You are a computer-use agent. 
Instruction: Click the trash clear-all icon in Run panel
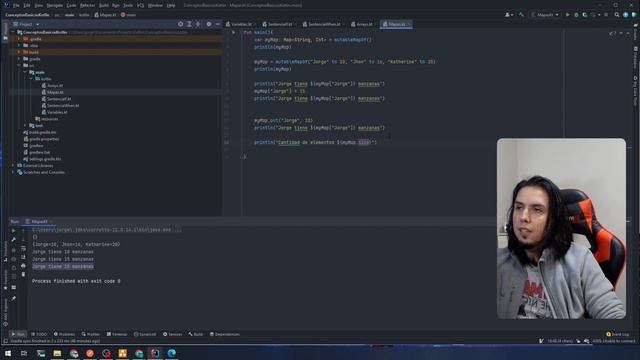(x=23, y=274)
